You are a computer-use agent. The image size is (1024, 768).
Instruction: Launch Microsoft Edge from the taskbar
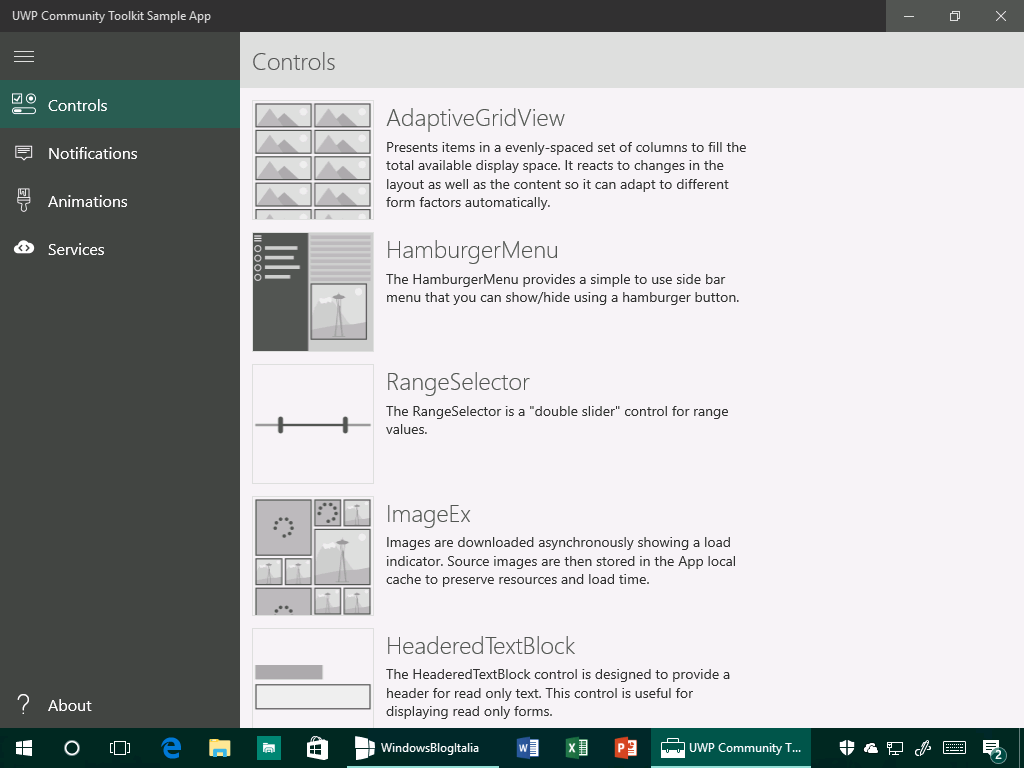pyautogui.click(x=171, y=748)
